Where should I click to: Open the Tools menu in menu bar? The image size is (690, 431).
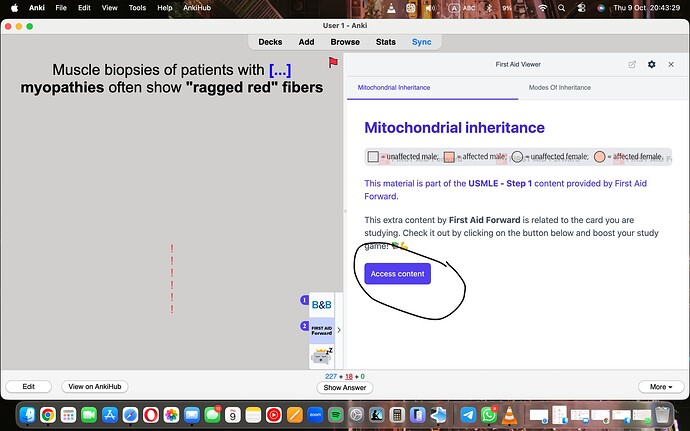click(x=137, y=7)
